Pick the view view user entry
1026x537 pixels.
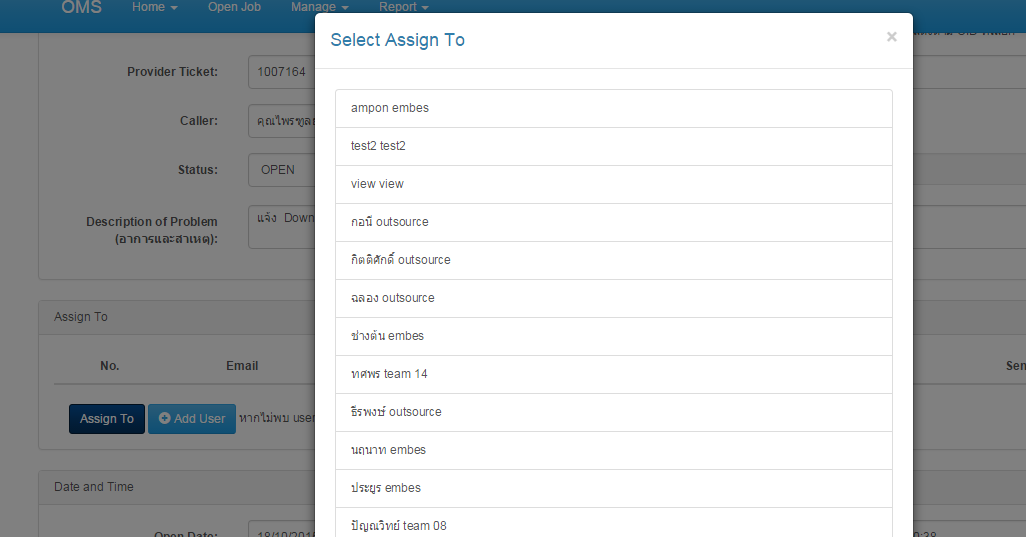coord(614,184)
